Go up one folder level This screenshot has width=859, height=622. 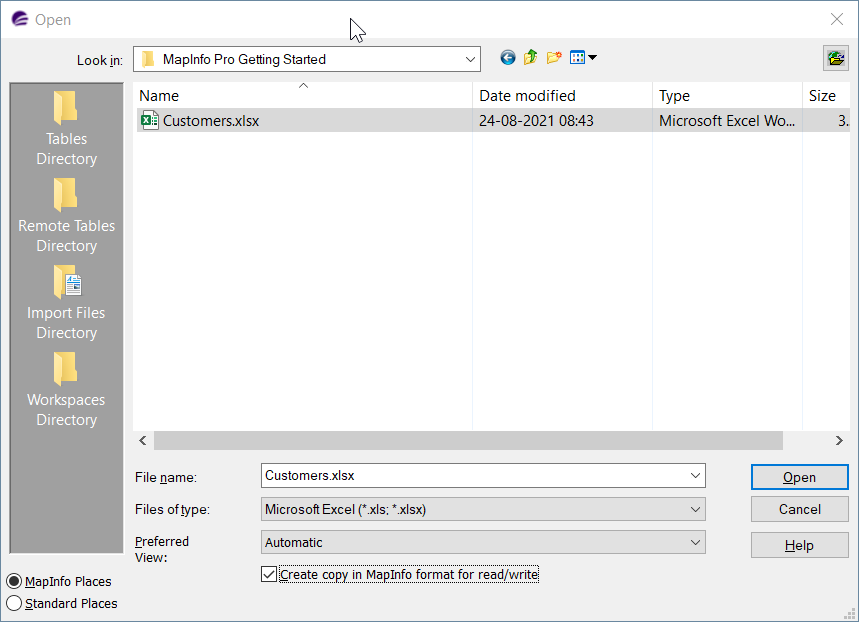point(530,58)
